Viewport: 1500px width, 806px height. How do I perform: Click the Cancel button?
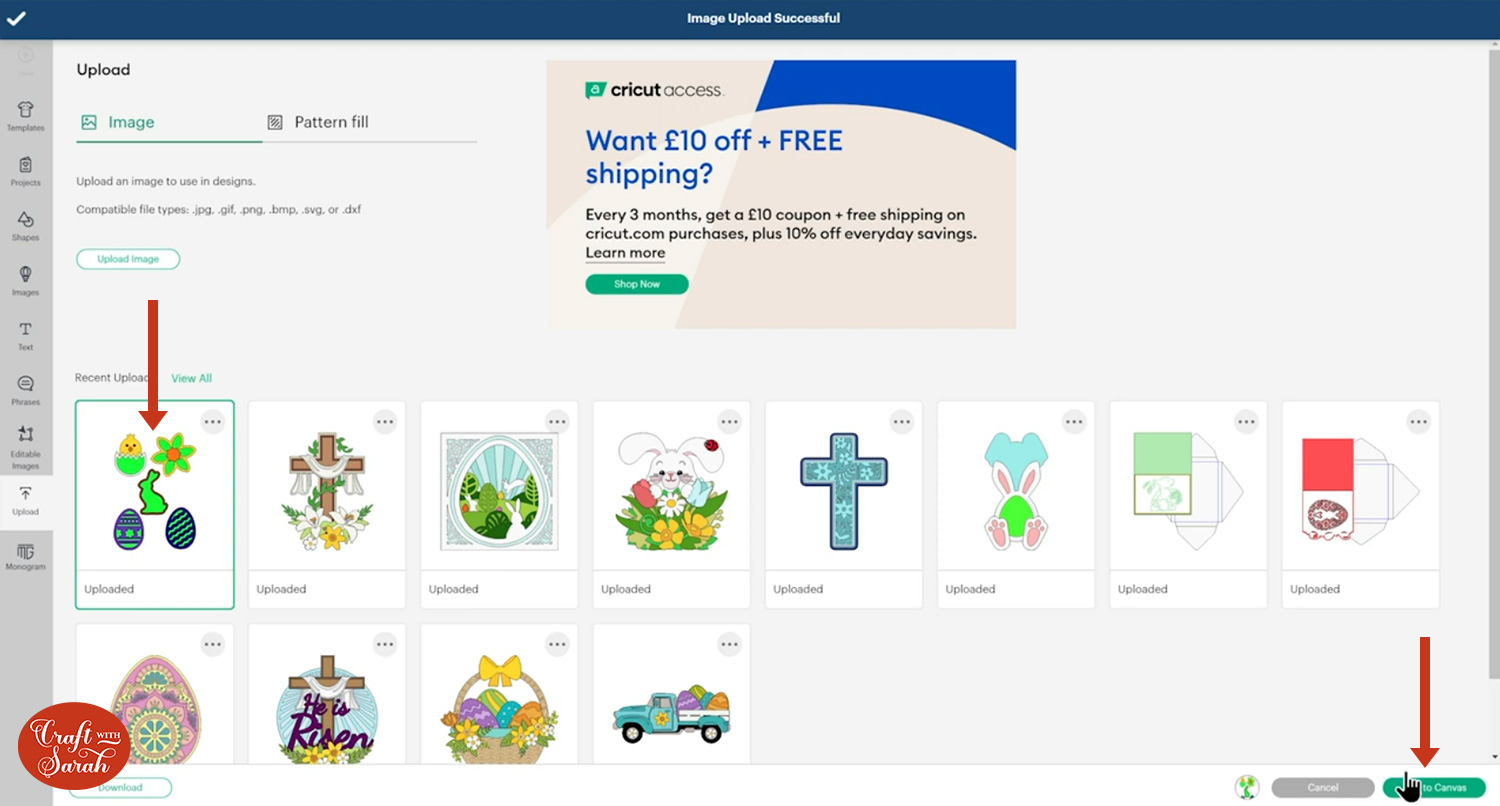coord(1323,788)
